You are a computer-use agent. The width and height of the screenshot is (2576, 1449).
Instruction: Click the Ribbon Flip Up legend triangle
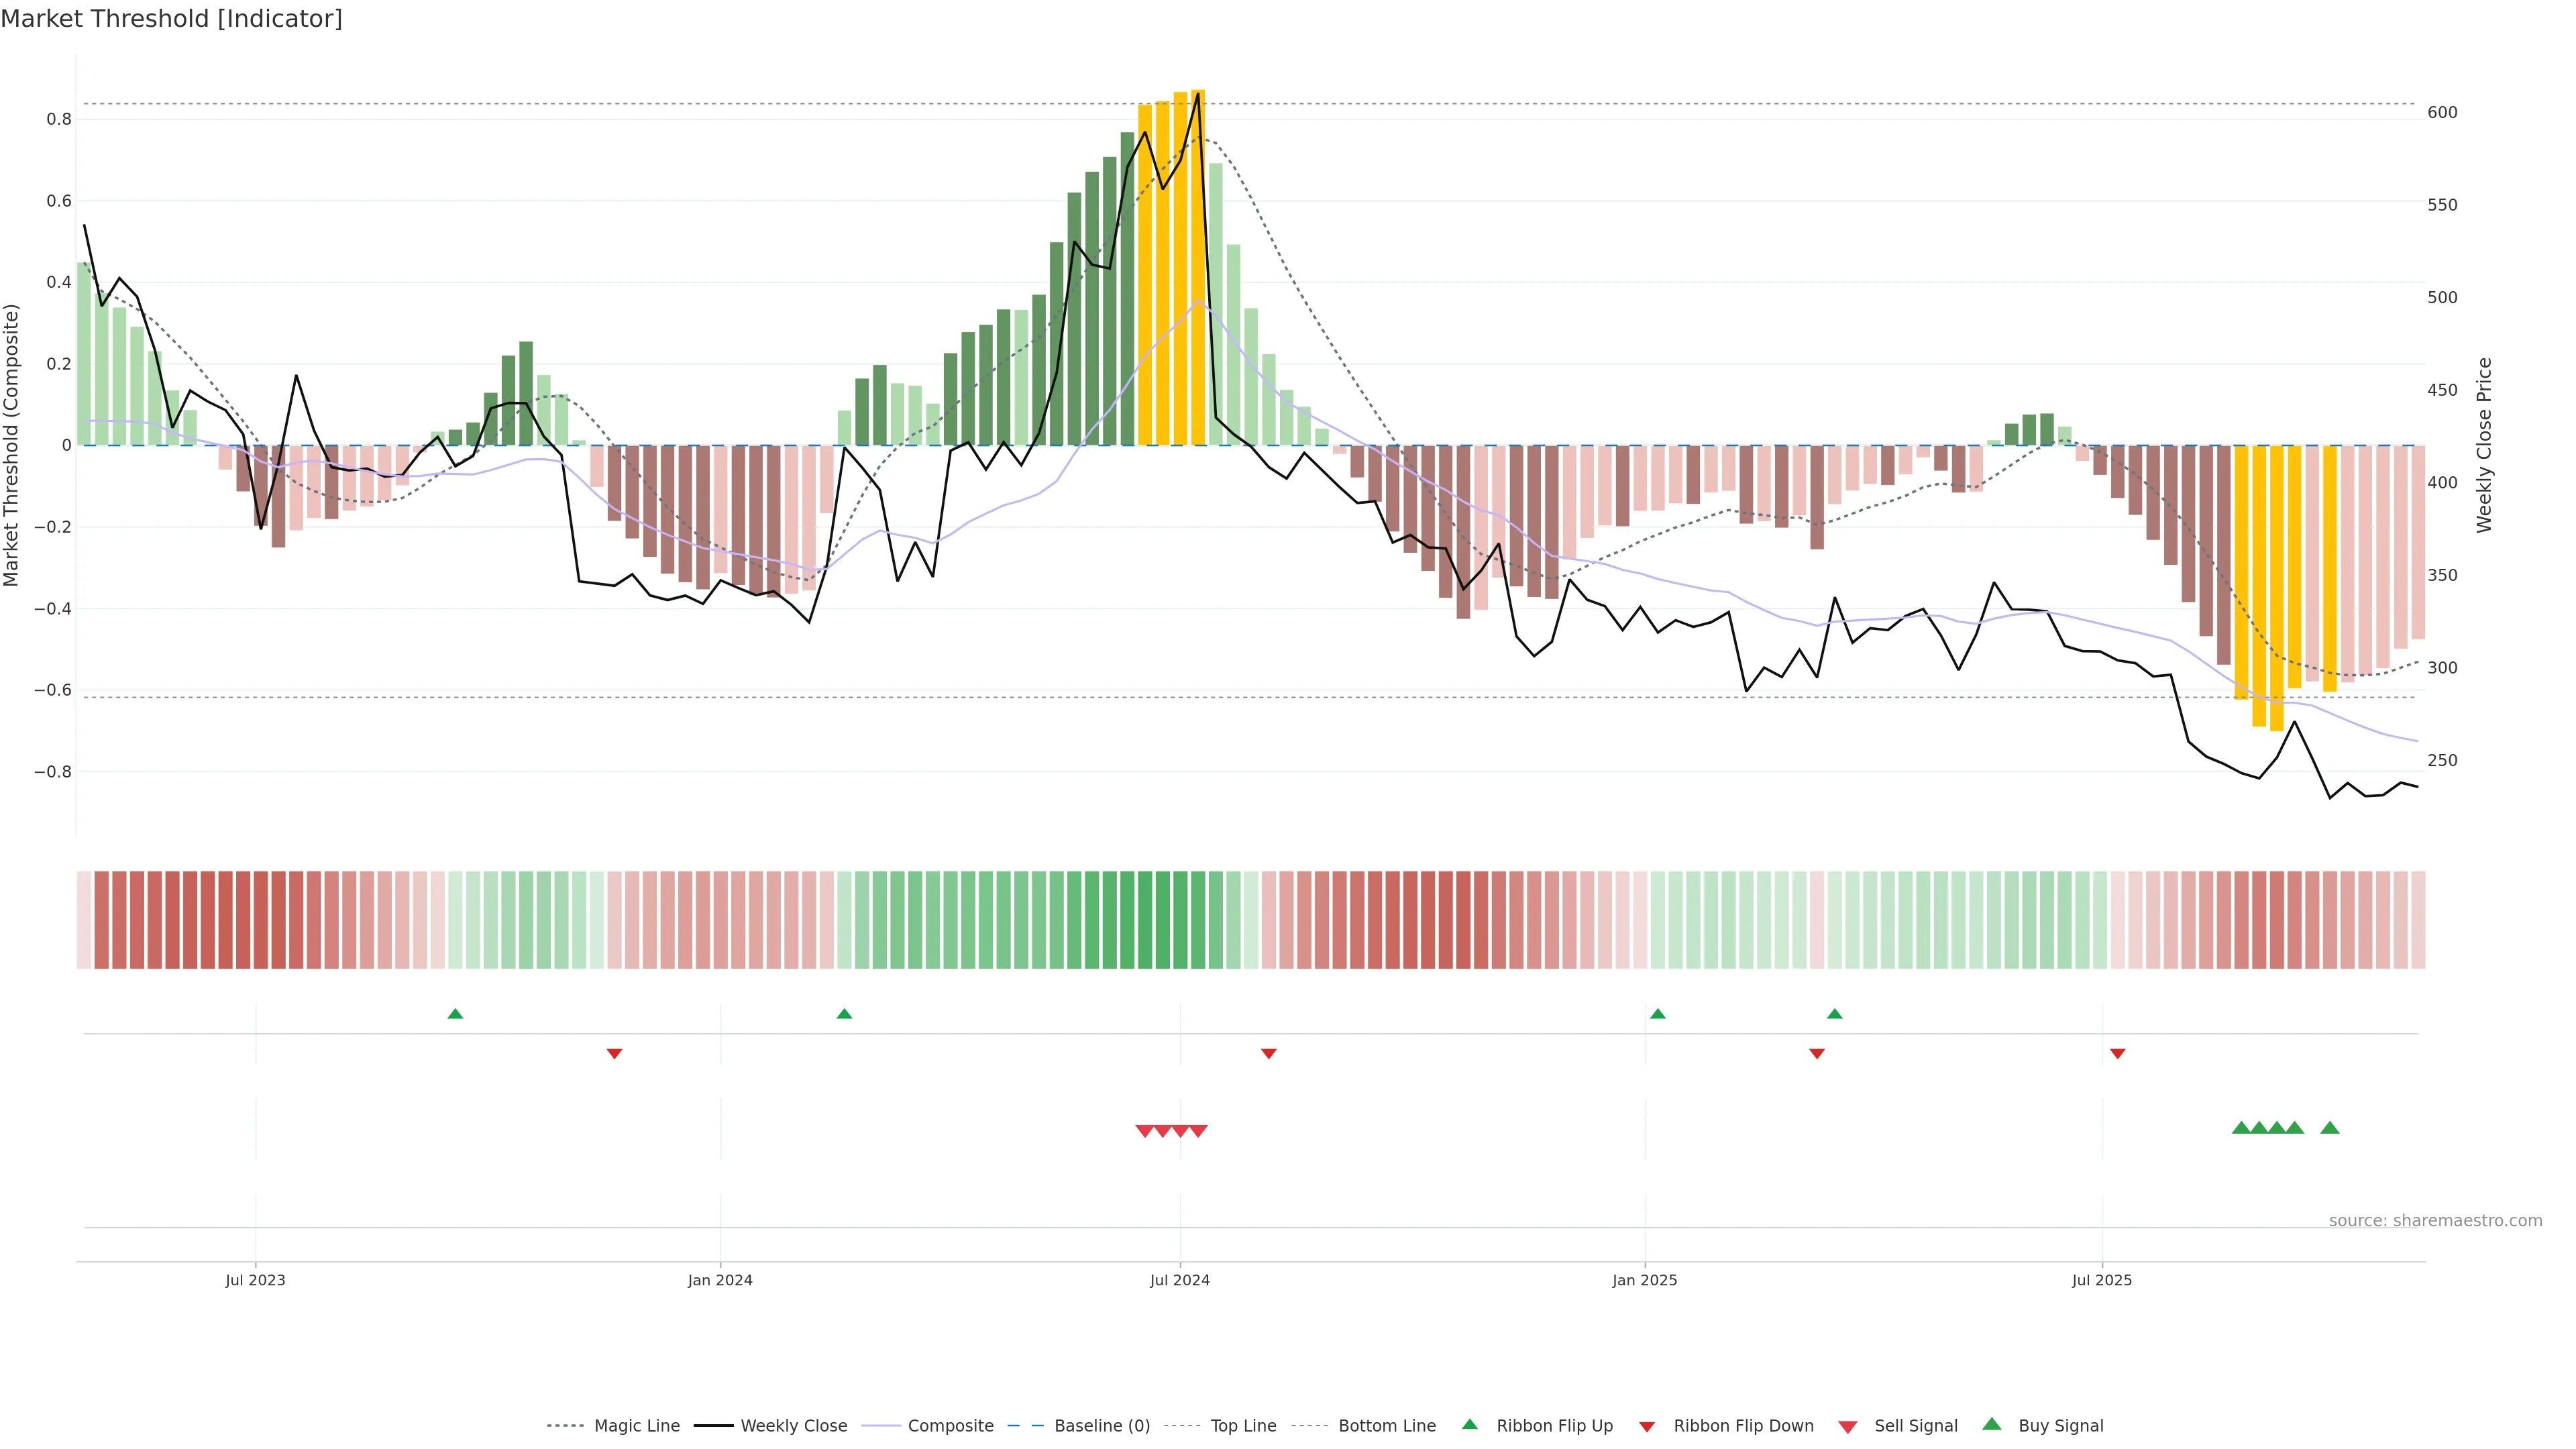(1469, 1424)
